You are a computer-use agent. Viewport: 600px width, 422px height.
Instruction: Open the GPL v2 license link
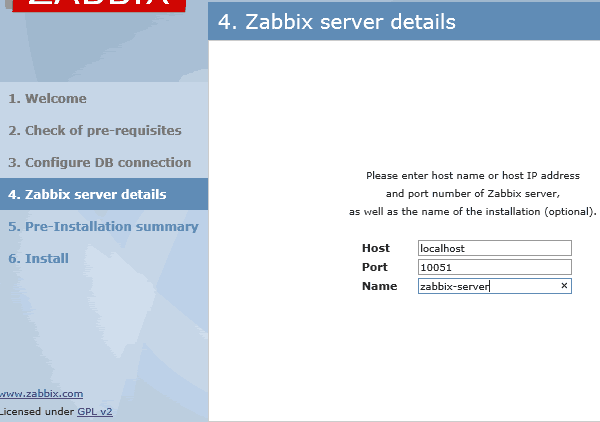(x=95, y=412)
